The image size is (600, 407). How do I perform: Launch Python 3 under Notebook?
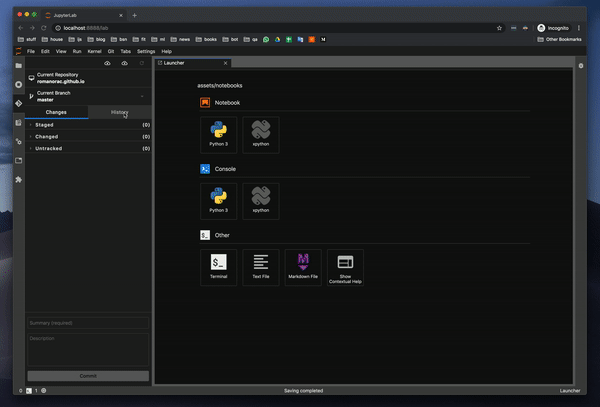pos(218,135)
